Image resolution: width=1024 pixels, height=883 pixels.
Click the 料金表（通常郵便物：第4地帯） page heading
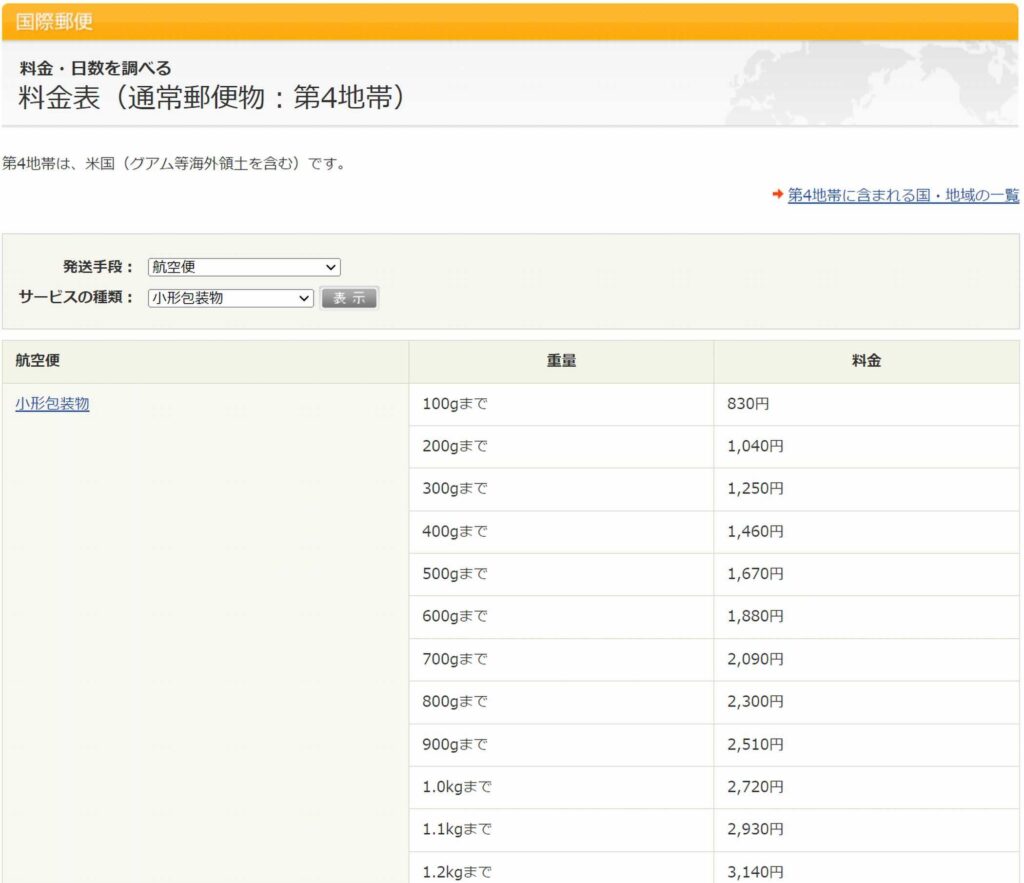[211, 97]
